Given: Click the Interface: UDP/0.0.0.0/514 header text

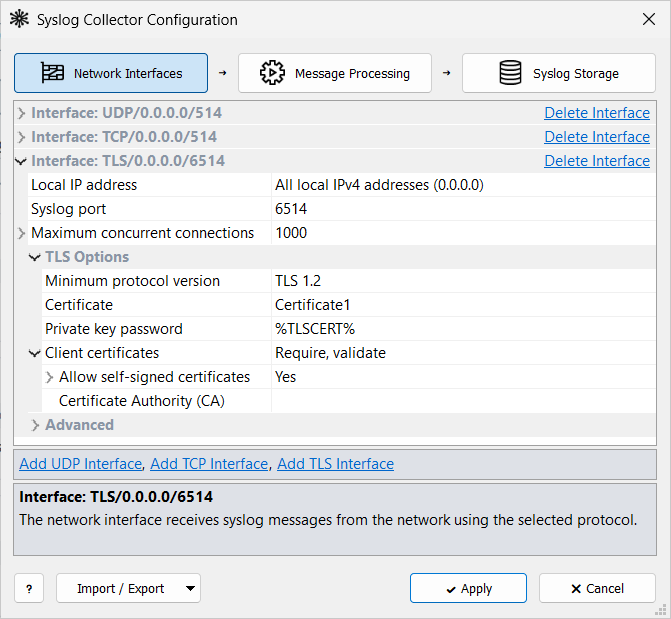Looking at the screenshot, I should coord(127,113).
